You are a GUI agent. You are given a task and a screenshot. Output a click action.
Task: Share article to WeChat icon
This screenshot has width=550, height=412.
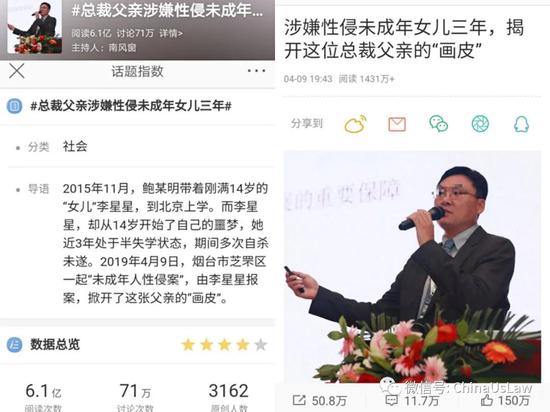coord(438,124)
